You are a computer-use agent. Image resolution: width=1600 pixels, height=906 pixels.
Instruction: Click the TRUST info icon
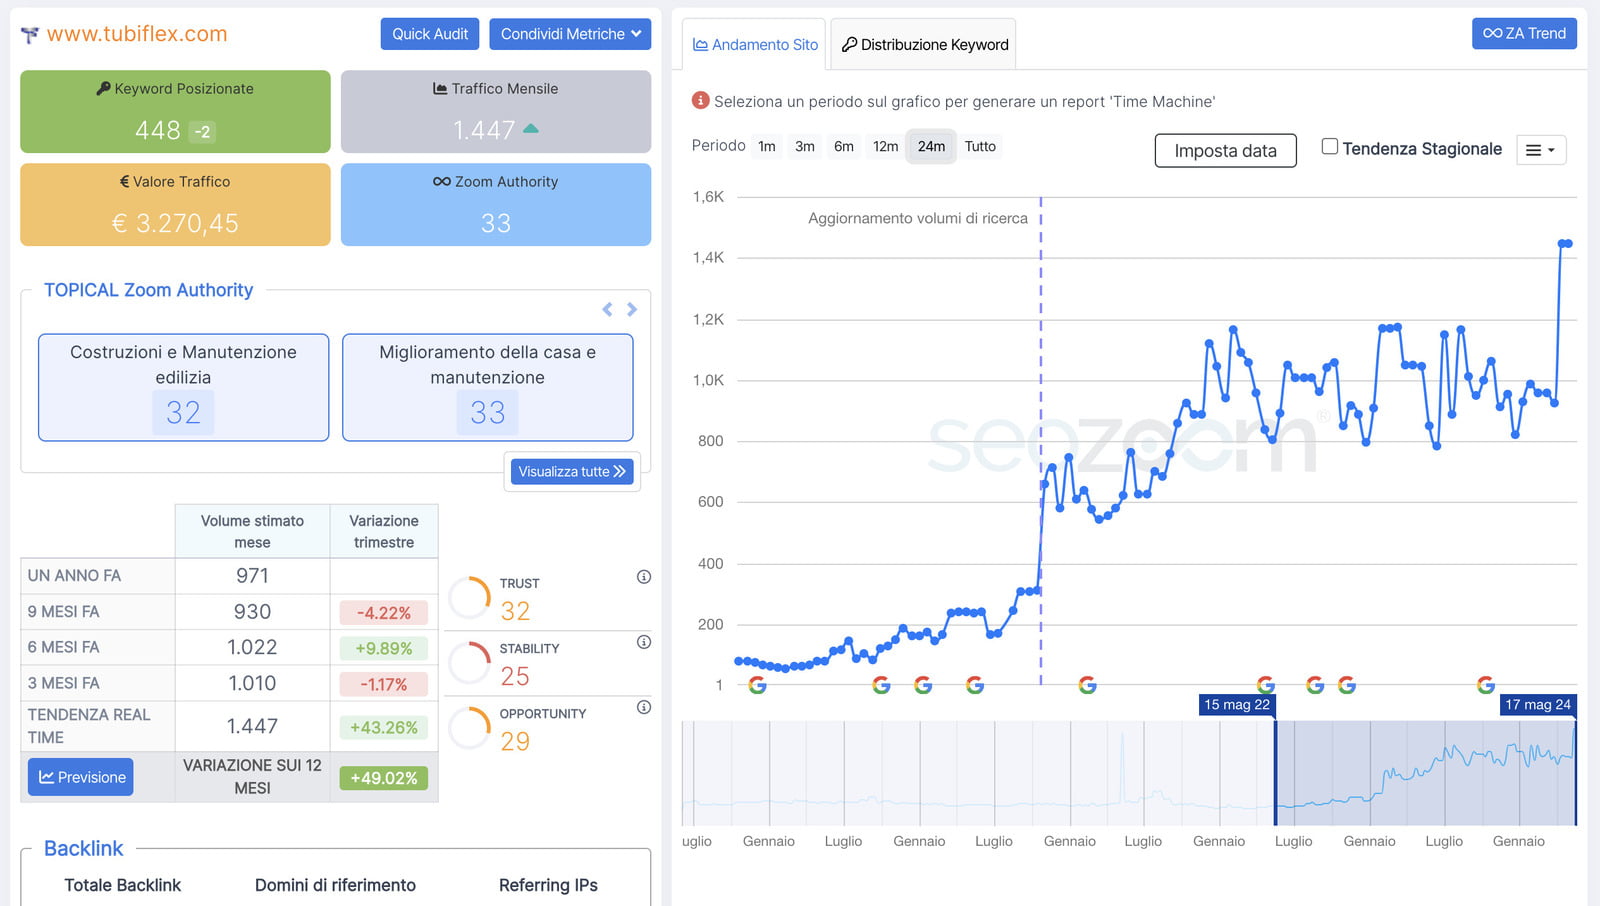(x=644, y=577)
